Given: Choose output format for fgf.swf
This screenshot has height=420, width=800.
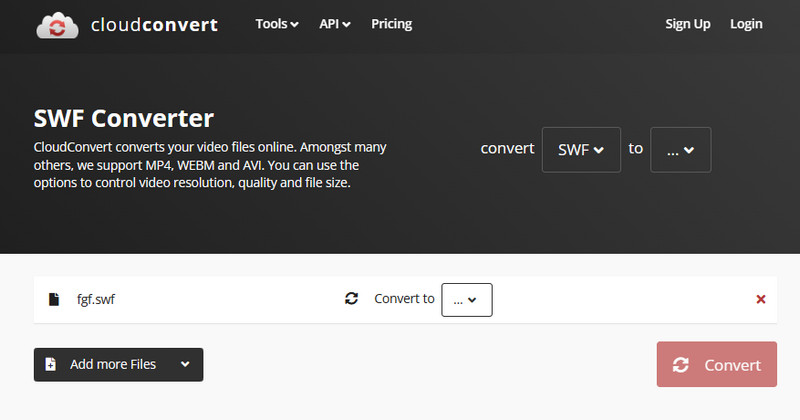Looking at the screenshot, I should pos(466,299).
